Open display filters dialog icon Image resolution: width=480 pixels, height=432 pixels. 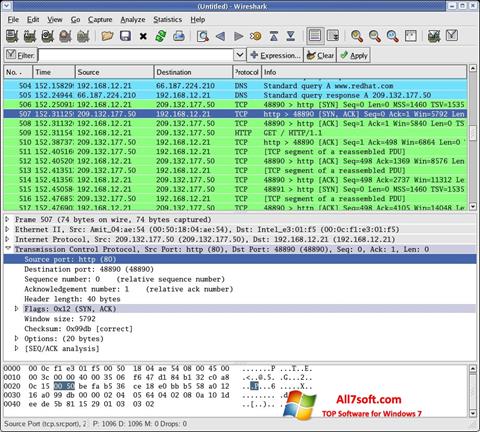coord(452,36)
